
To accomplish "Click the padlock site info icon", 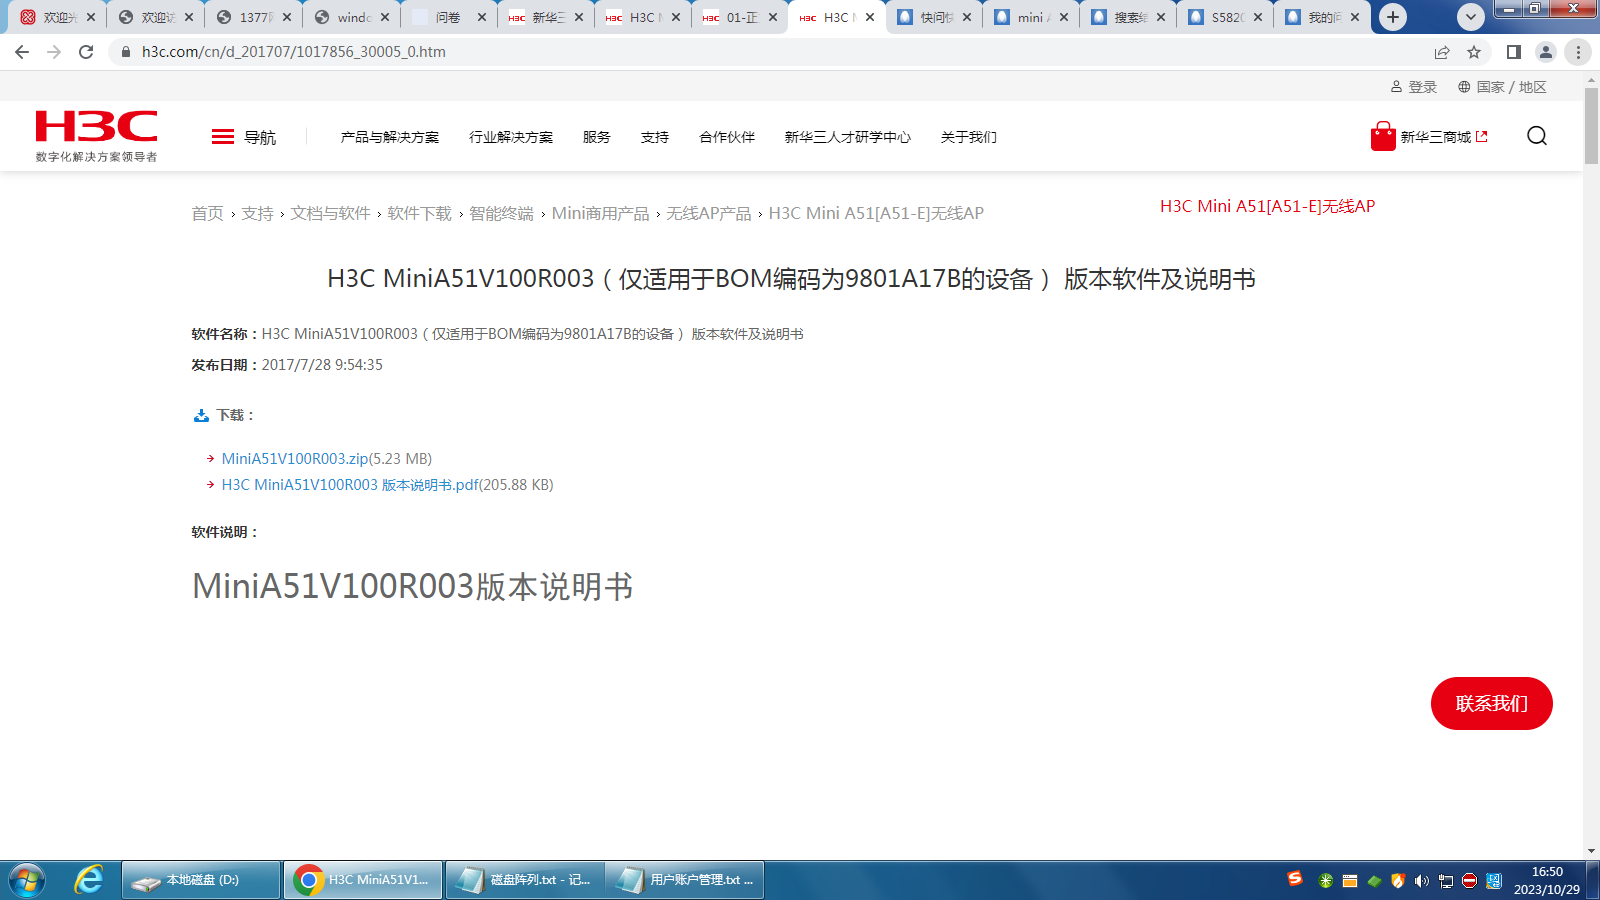I will (126, 52).
